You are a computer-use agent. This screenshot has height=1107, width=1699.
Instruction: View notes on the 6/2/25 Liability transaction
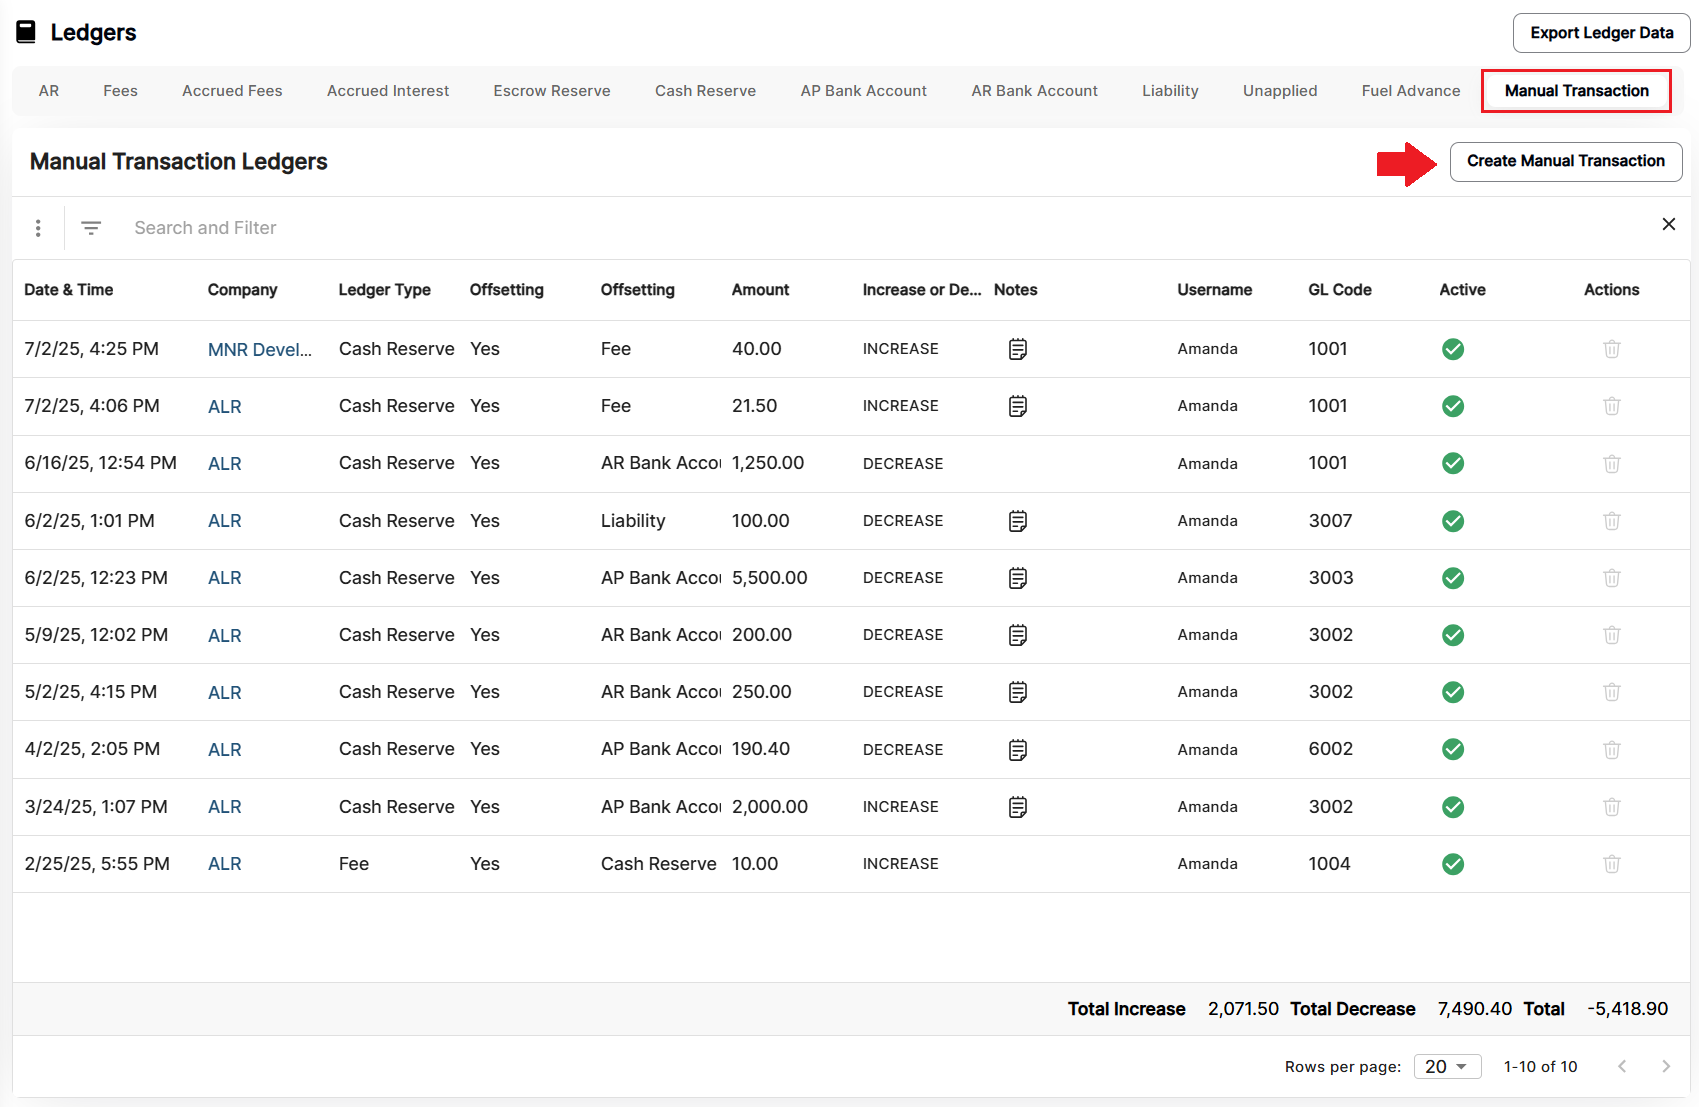pyautogui.click(x=1017, y=521)
